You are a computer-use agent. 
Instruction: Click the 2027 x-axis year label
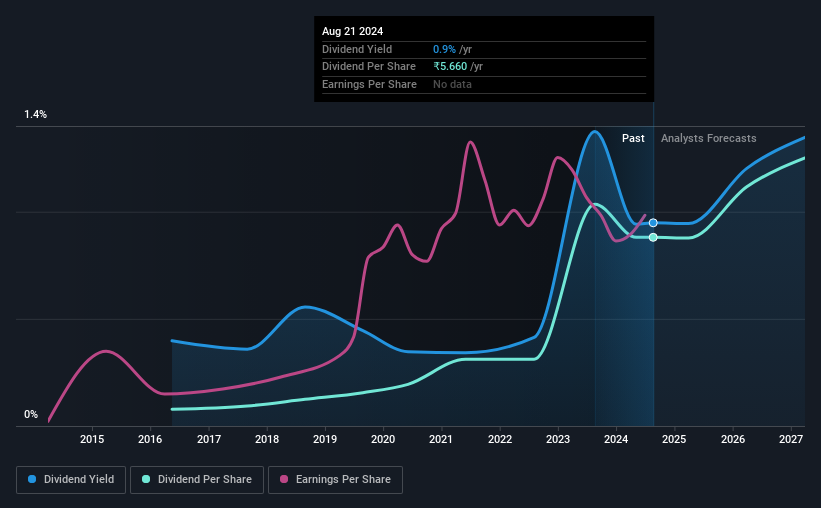point(791,439)
